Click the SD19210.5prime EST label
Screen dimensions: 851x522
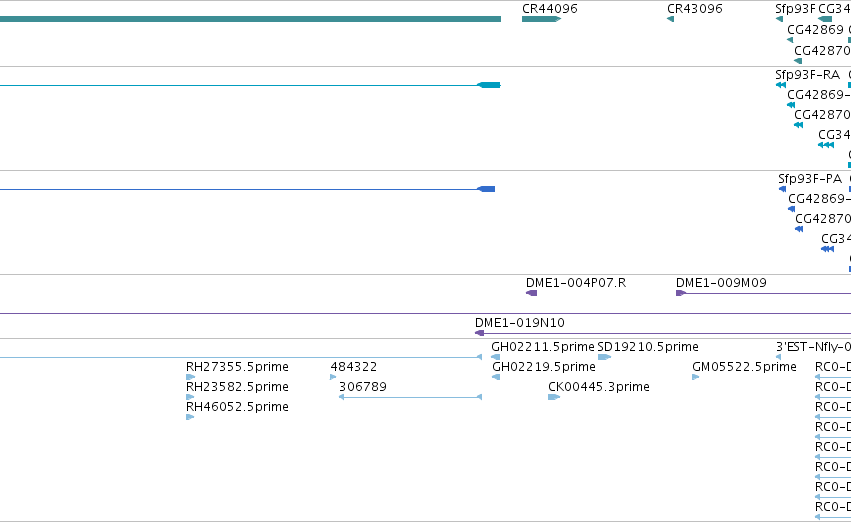click(x=648, y=347)
